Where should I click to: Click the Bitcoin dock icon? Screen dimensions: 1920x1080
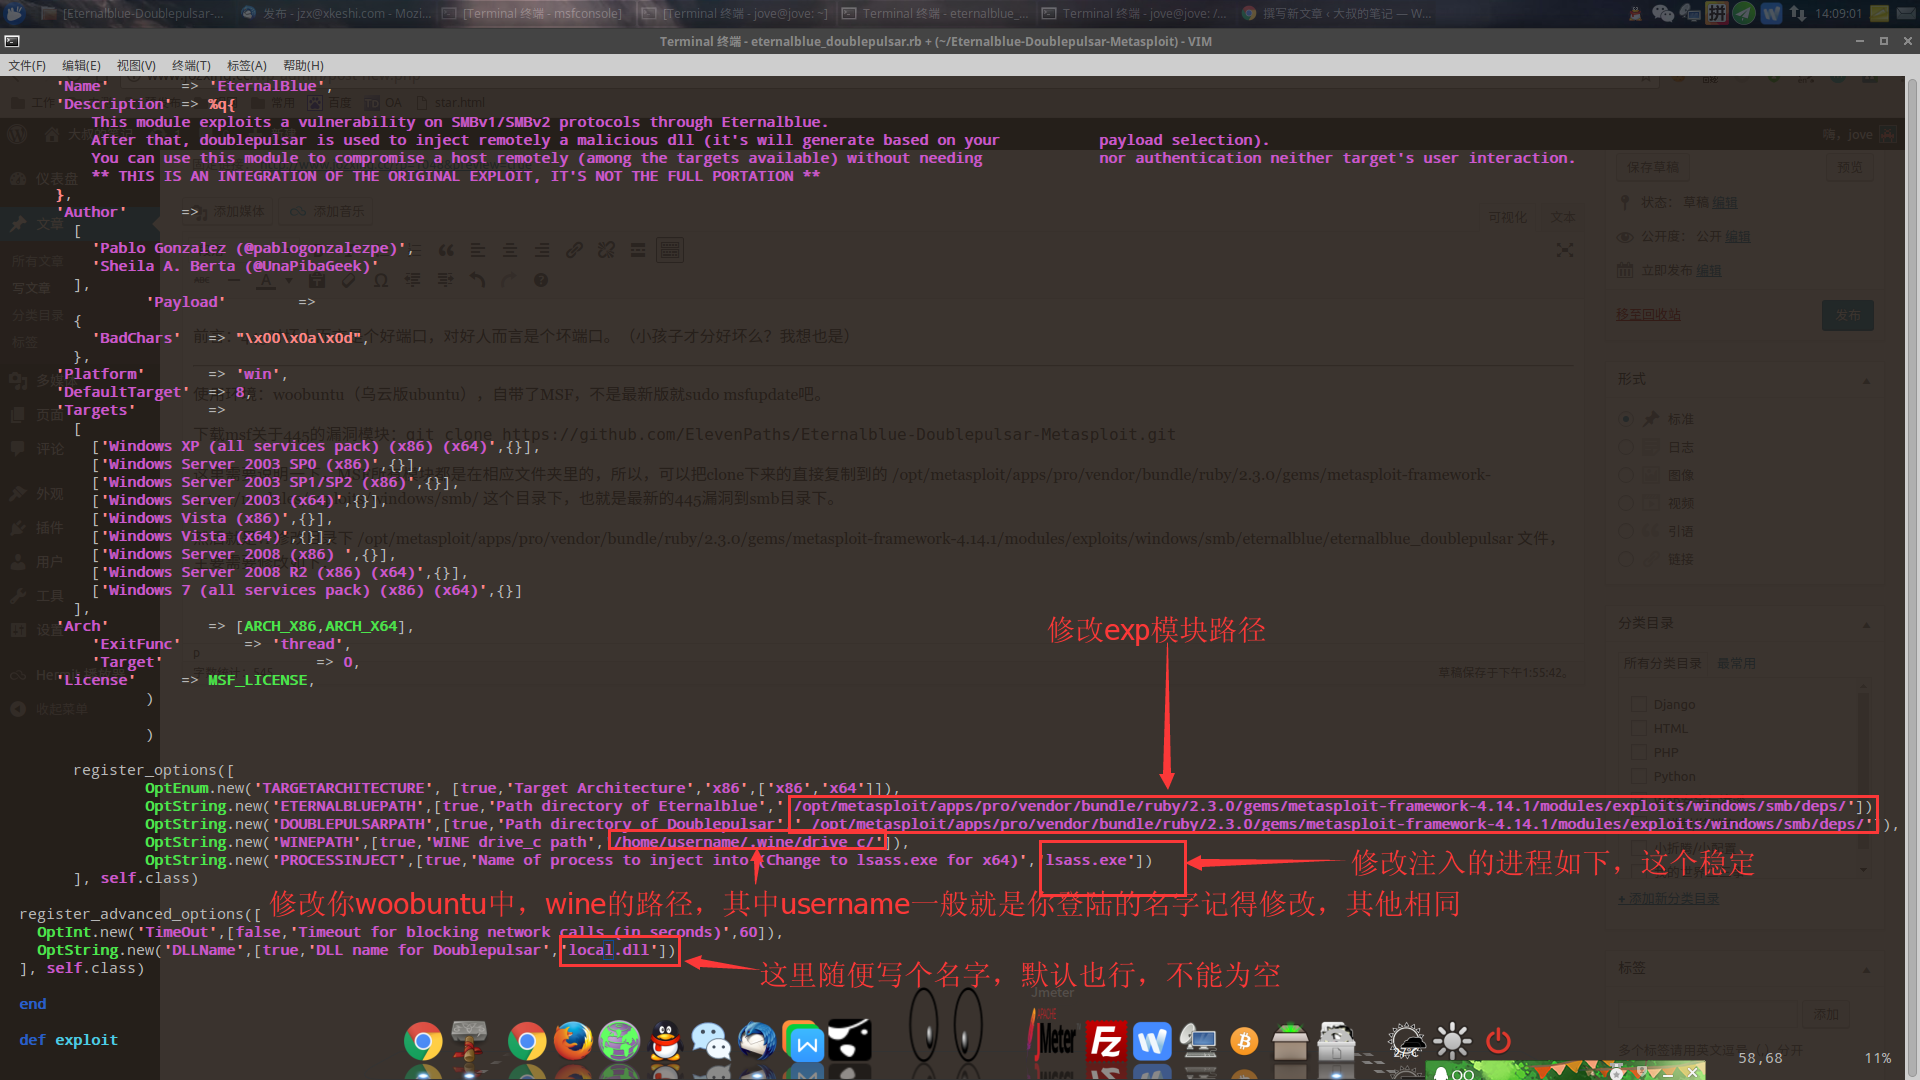[1244, 1042]
